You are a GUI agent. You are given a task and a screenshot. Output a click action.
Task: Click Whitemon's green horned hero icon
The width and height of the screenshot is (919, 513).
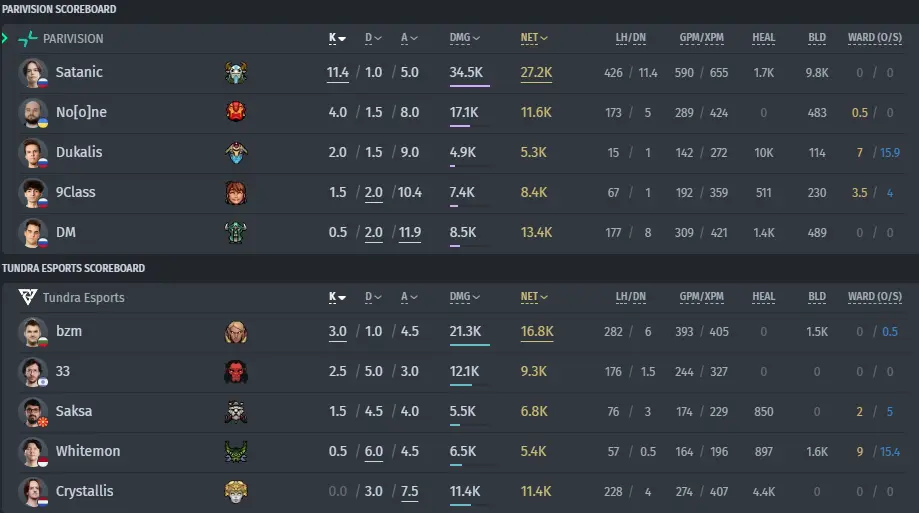pyautogui.click(x=236, y=452)
